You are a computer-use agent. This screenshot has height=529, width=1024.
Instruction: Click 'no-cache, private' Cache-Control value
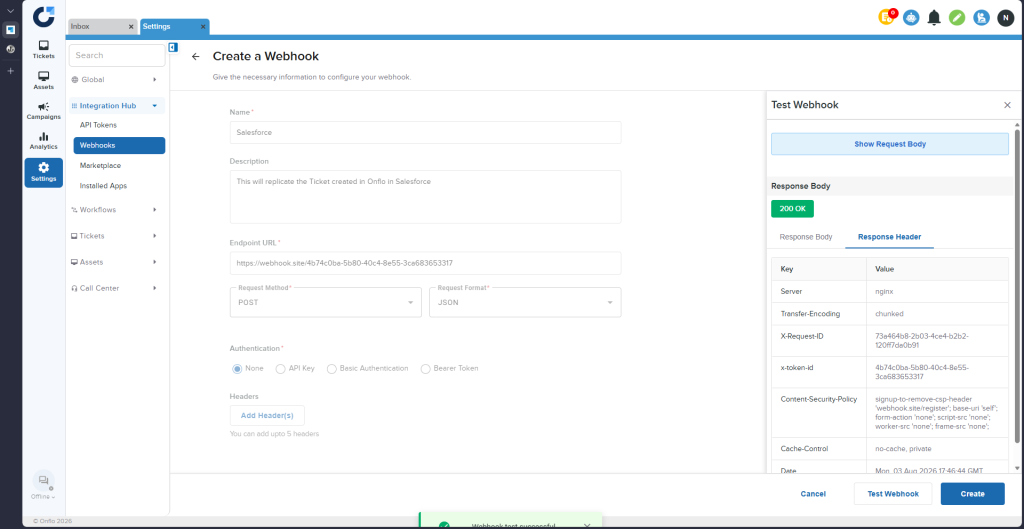(x=903, y=449)
